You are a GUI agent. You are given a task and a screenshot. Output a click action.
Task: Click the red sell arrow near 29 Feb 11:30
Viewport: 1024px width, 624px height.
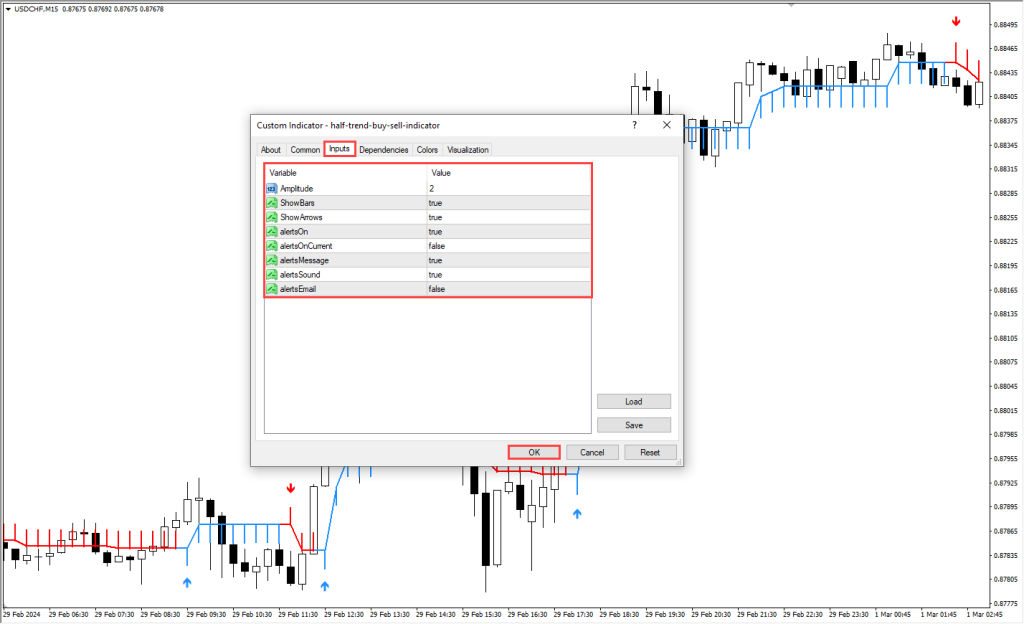pos(291,488)
